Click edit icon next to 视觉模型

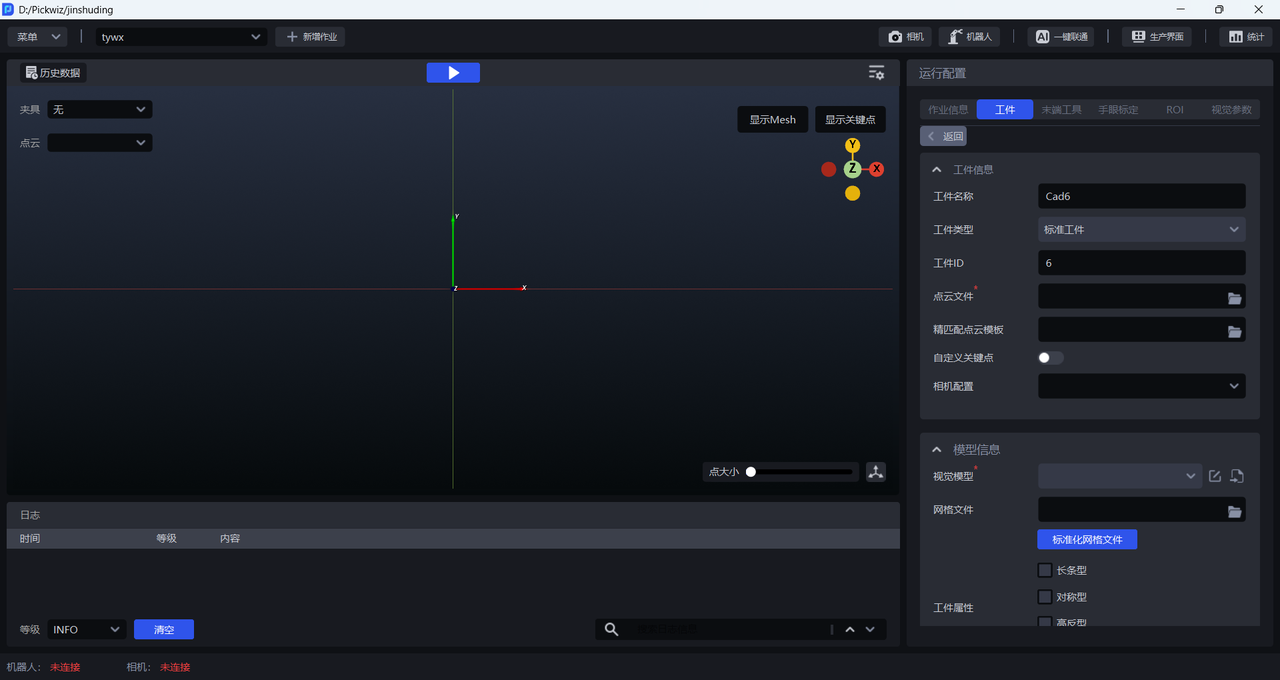pyautogui.click(x=1215, y=476)
